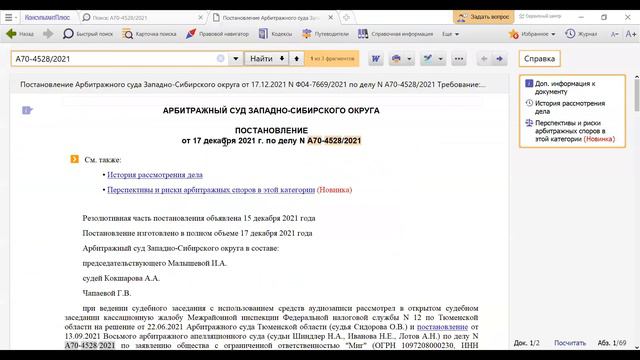
Task: Go to previous document arrow
Action: click(484, 59)
